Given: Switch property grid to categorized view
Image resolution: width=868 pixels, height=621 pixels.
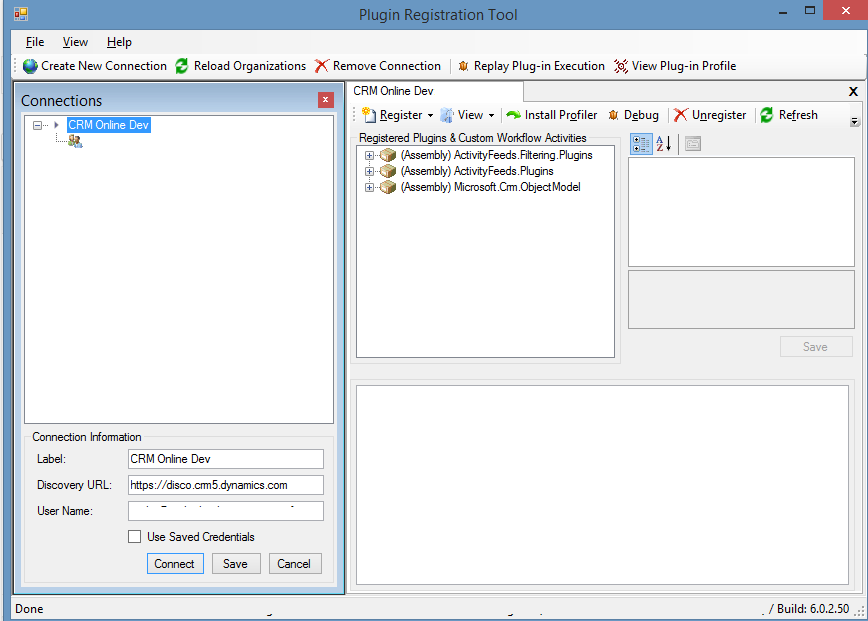Looking at the screenshot, I should pos(641,144).
